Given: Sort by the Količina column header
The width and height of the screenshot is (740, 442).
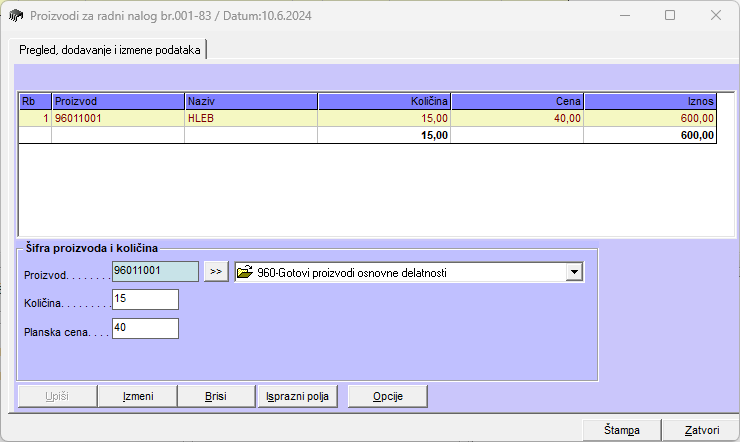Looking at the screenshot, I should click(x=384, y=101).
